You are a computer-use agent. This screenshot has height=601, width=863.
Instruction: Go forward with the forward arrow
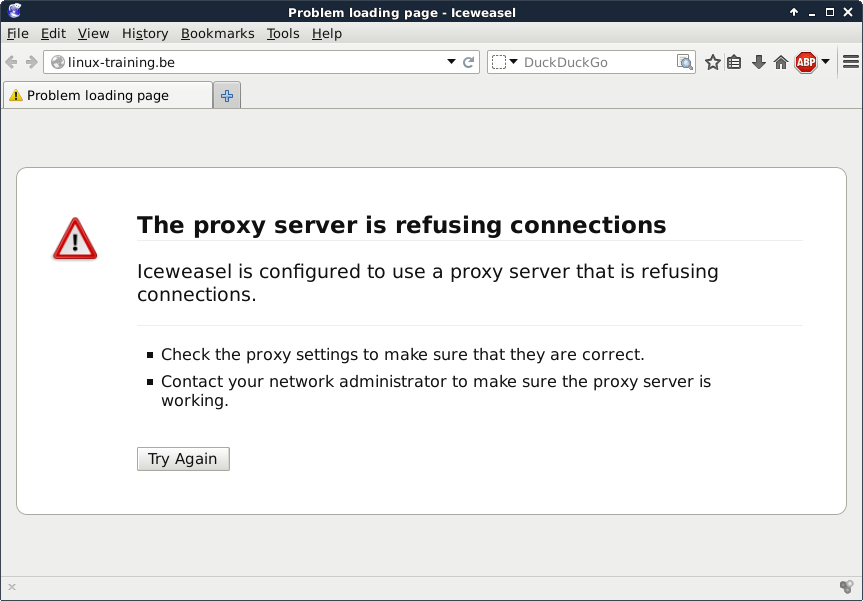pyautogui.click(x=31, y=62)
